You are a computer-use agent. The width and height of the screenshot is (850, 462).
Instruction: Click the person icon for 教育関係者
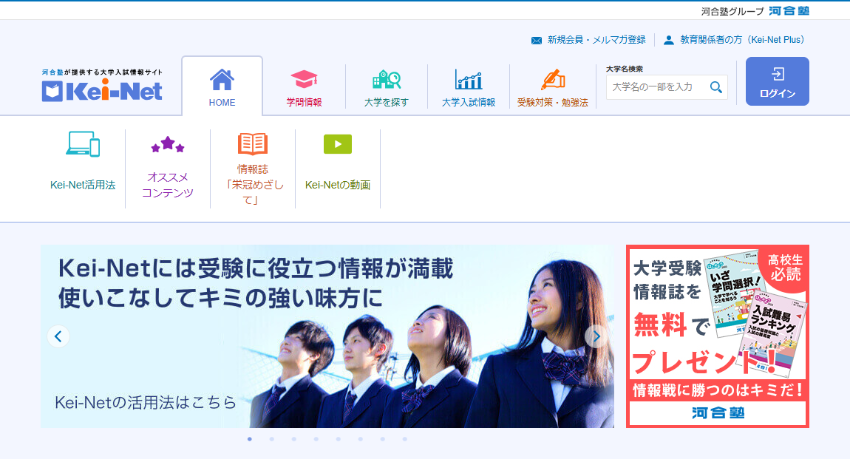(x=669, y=40)
